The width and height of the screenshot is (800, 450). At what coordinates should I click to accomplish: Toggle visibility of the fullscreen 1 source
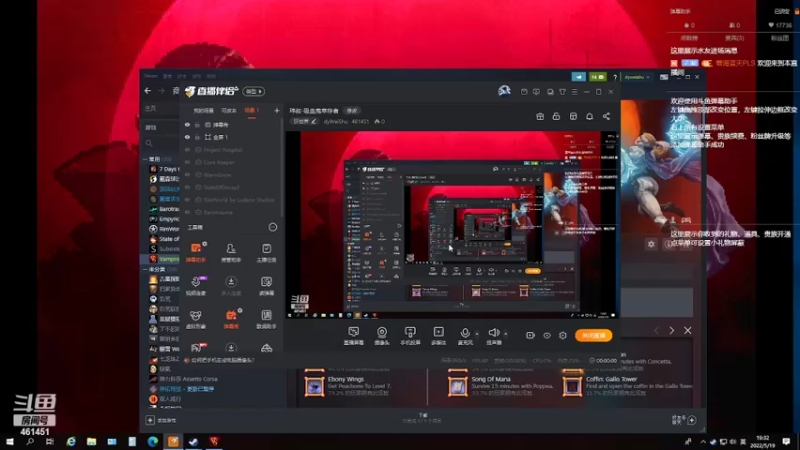(x=187, y=137)
